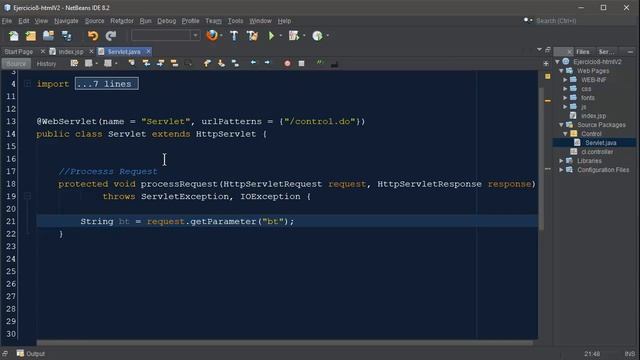The width and height of the screenshot is (640, 360).
Task: Switch to the Start Page tab
Action: [x=19, y=52]
